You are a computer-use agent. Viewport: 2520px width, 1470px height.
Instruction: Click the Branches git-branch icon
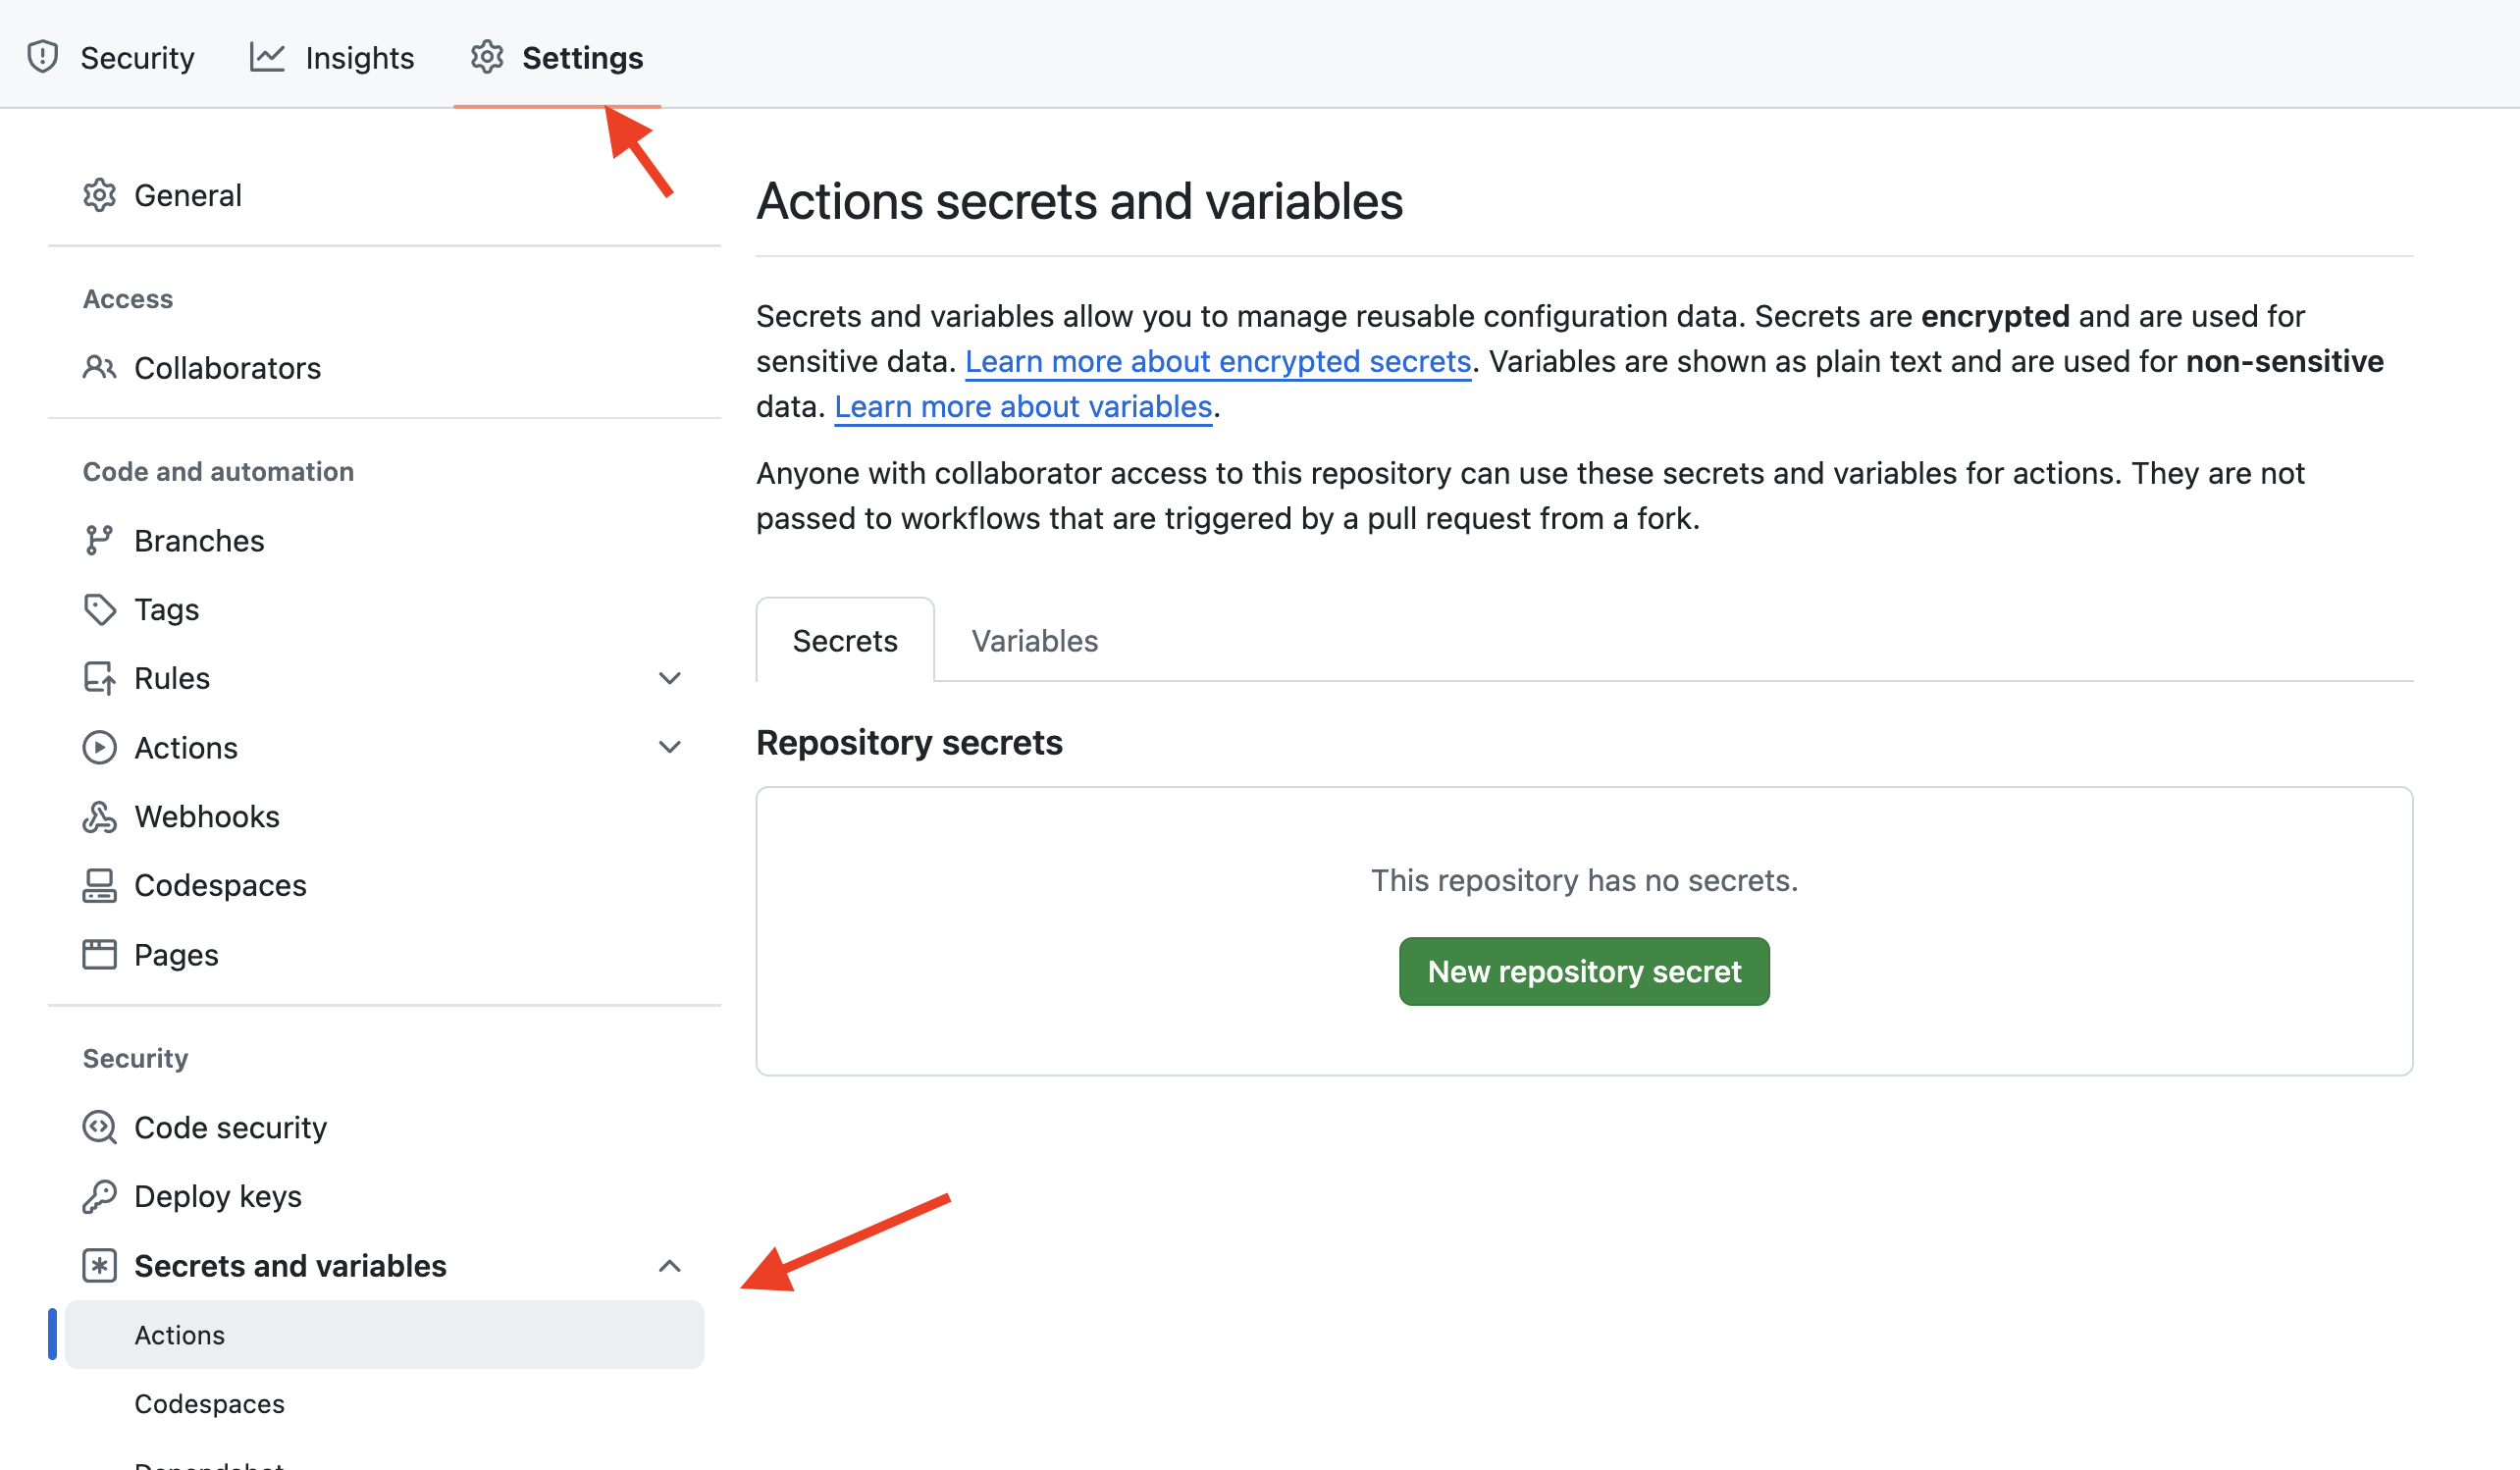click(x=99, y=540)
